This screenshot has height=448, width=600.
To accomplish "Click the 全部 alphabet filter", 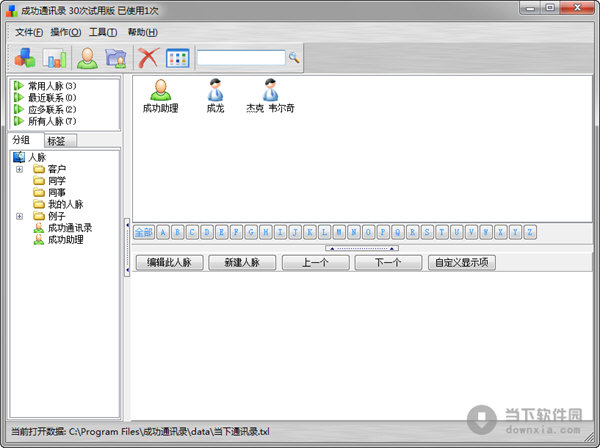I will (x=144, y=232).
